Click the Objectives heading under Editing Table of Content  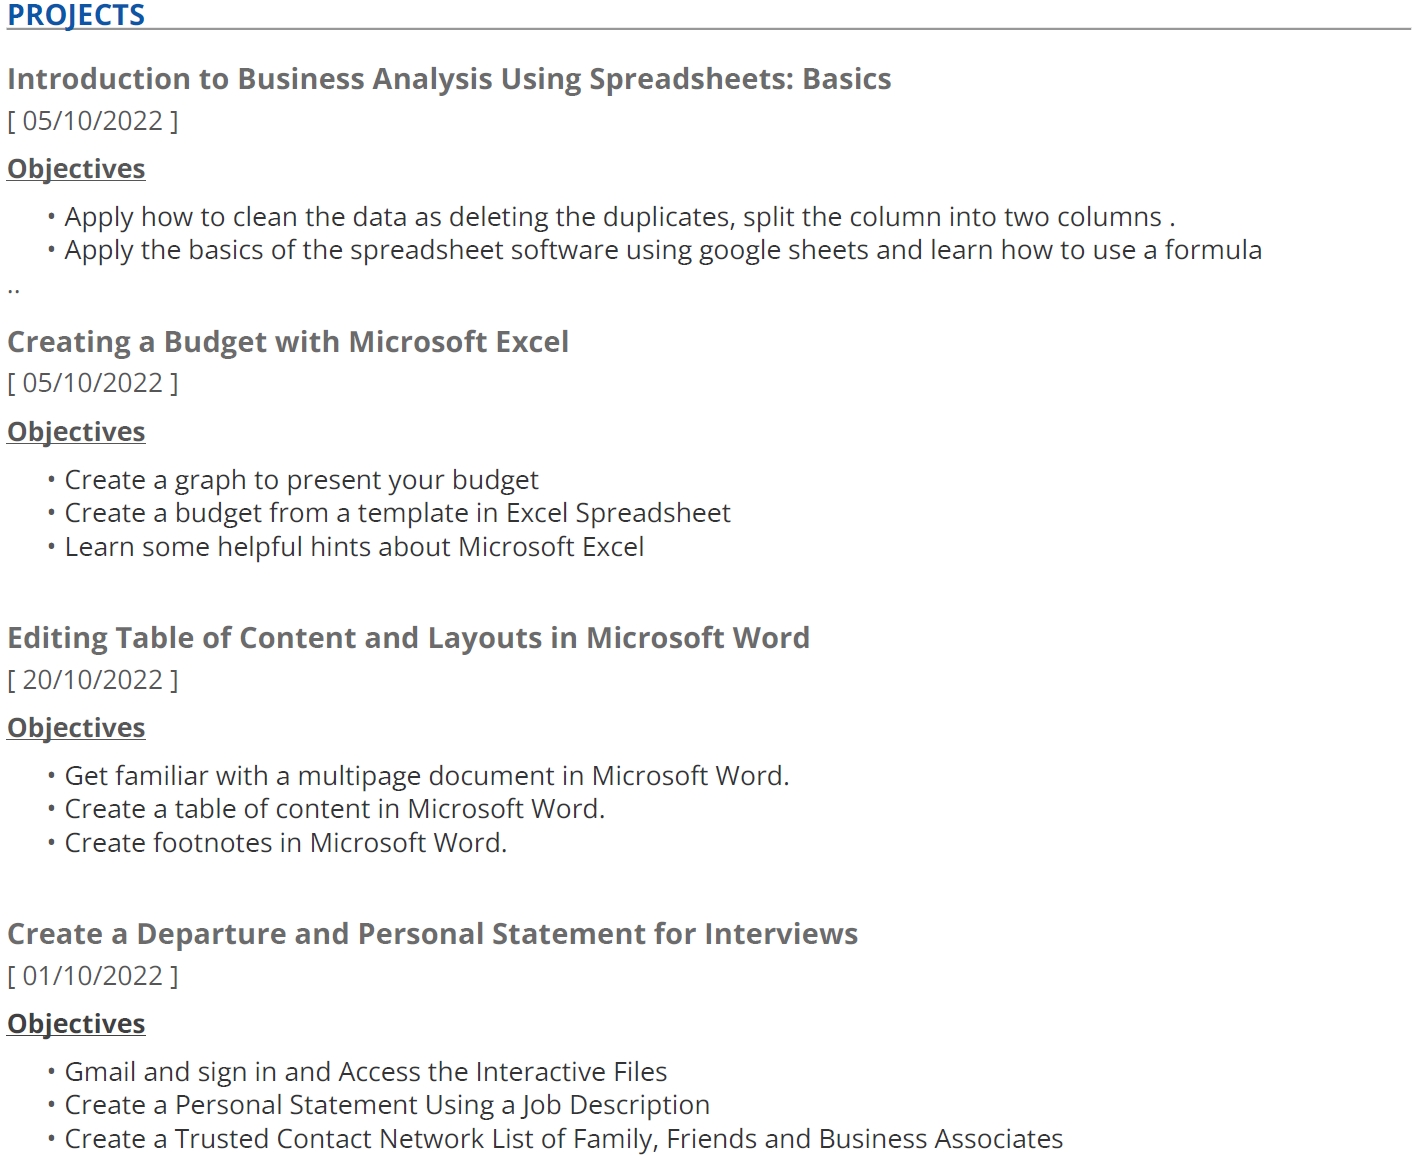pos(76,728)
